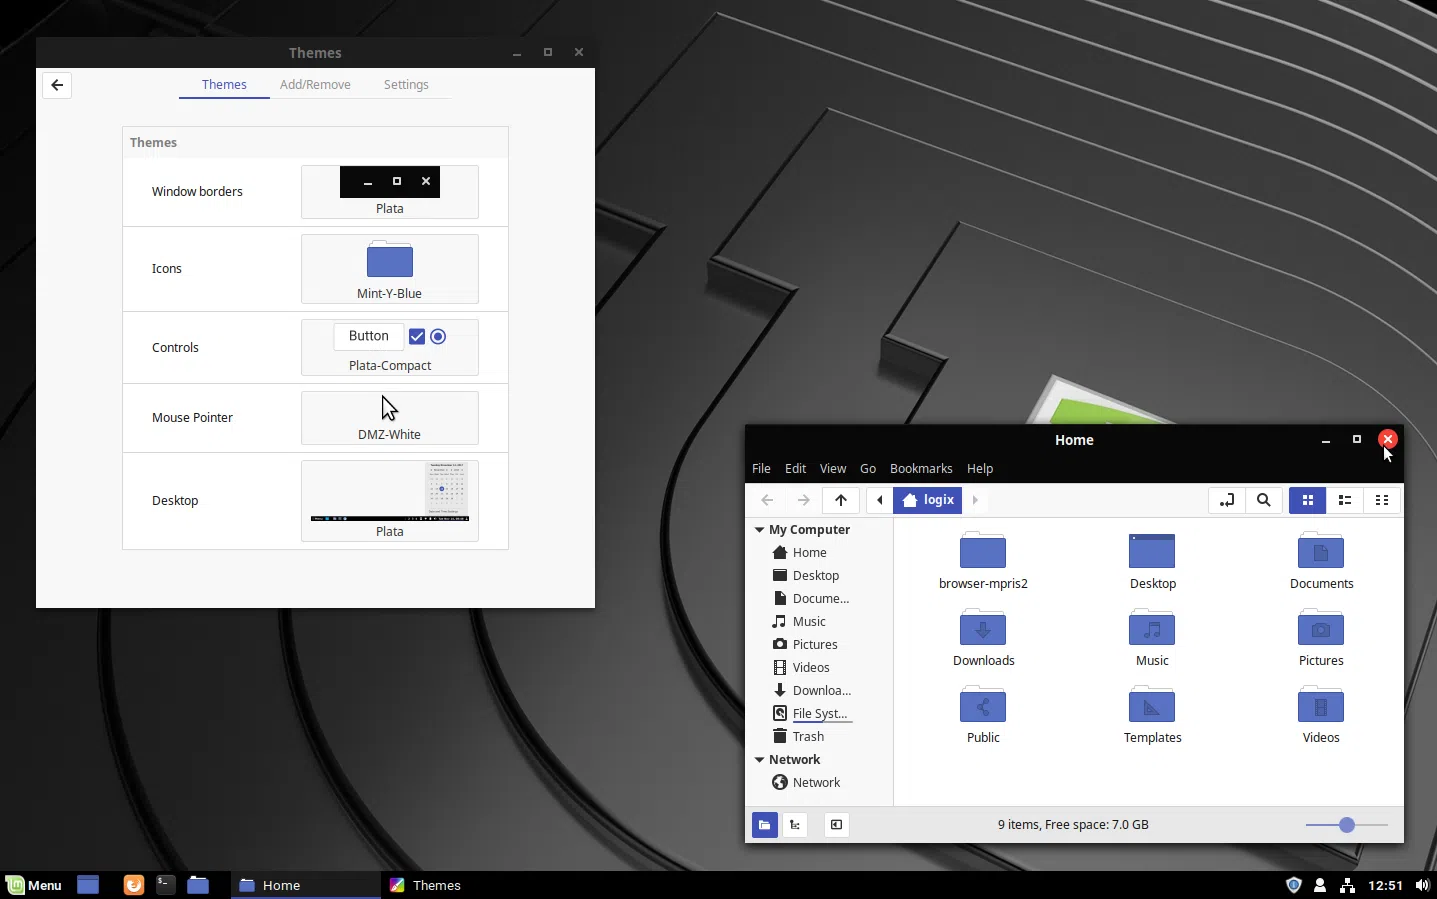Switch to list view mode

click(x=1345, y=500)
